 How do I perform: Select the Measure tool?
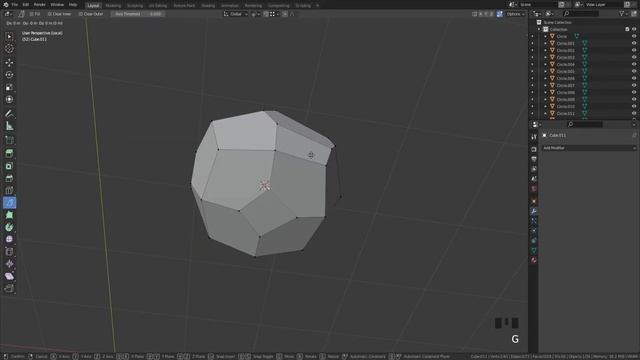(x=9, y=126)
